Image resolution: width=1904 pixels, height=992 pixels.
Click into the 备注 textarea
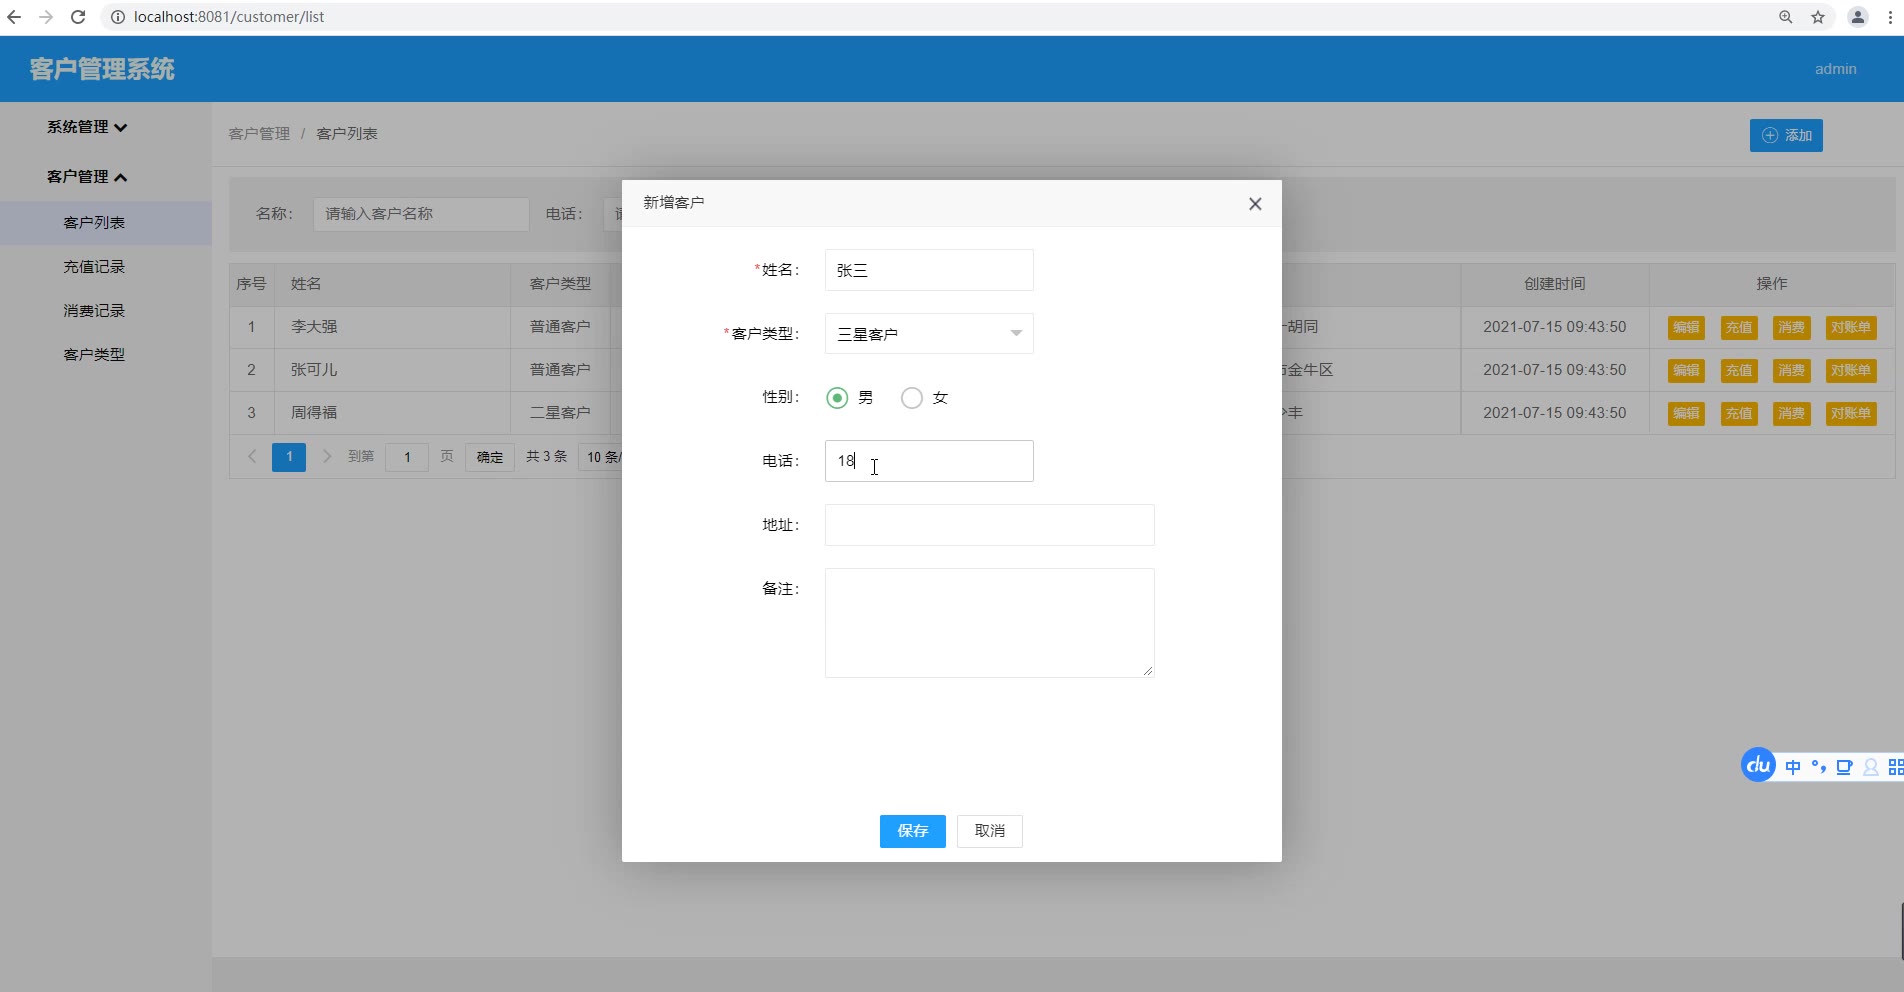990,623
